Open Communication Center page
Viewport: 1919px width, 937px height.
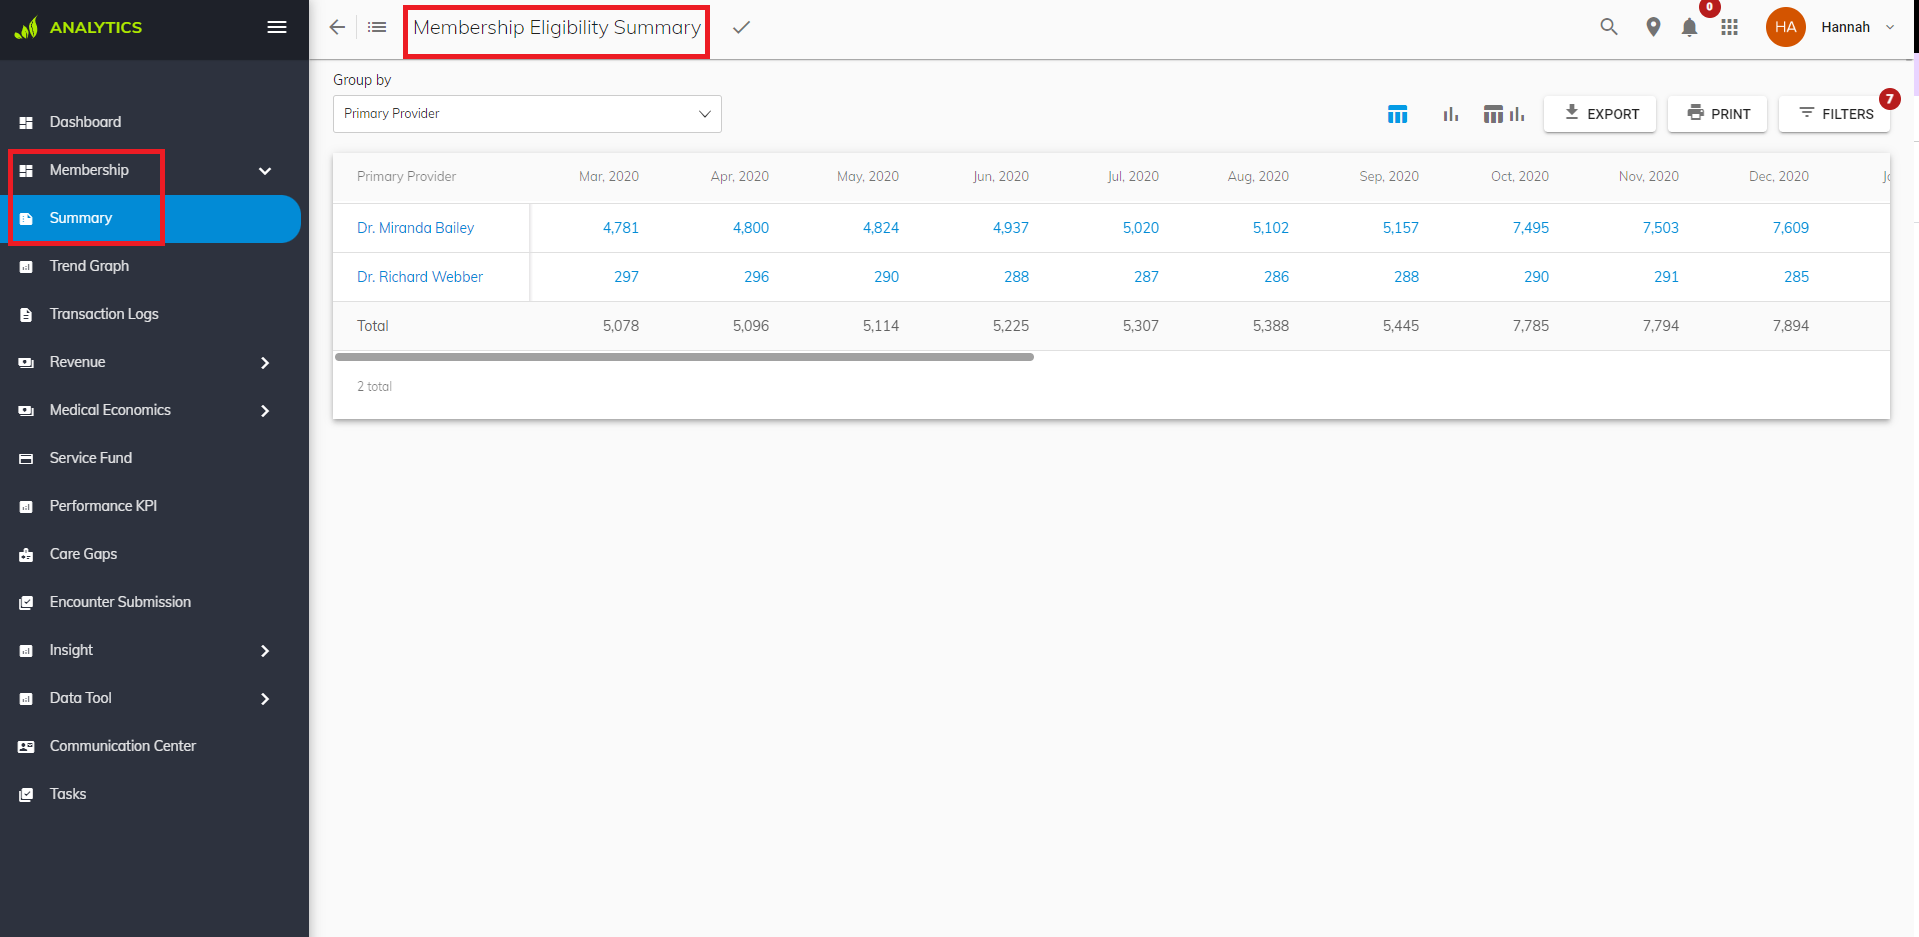[123, 746]
